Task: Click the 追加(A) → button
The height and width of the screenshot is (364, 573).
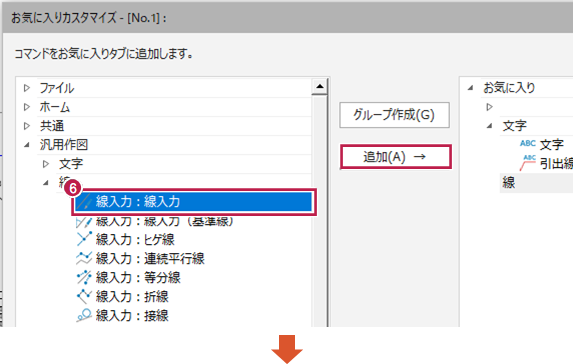Action: pyautogui.click(x=395, y=157)
